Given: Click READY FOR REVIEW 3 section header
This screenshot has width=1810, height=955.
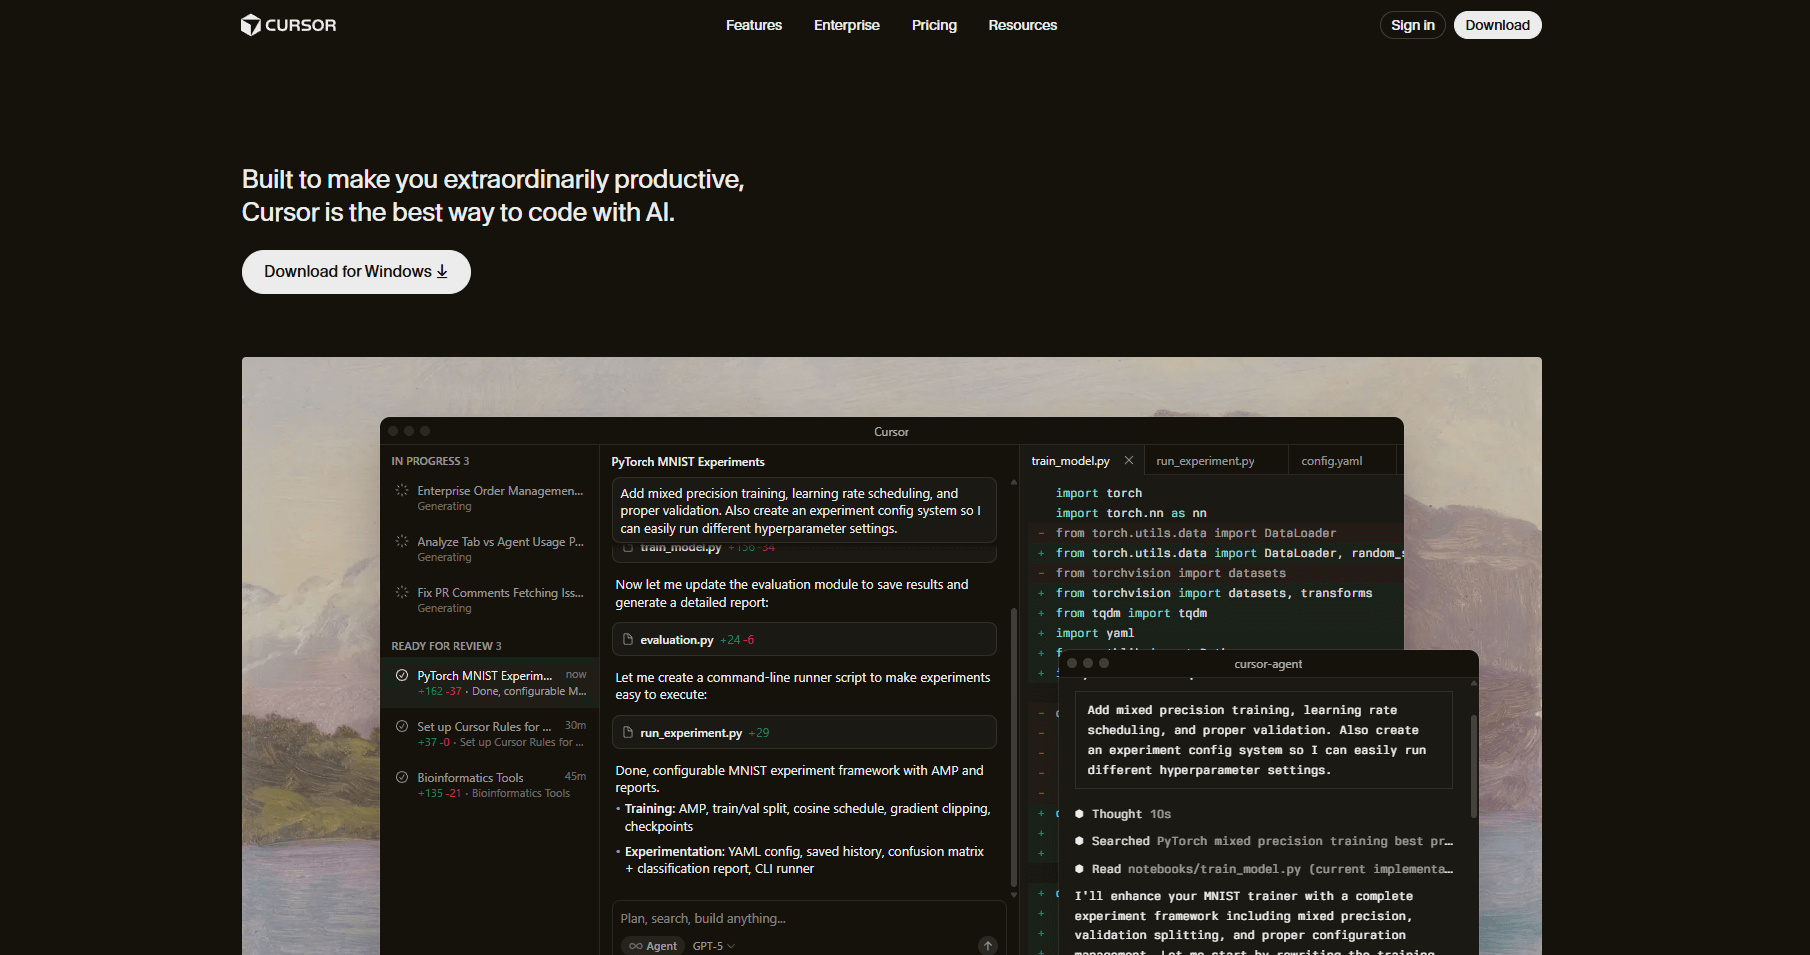Looking at the screenshot, I should 446,646.
